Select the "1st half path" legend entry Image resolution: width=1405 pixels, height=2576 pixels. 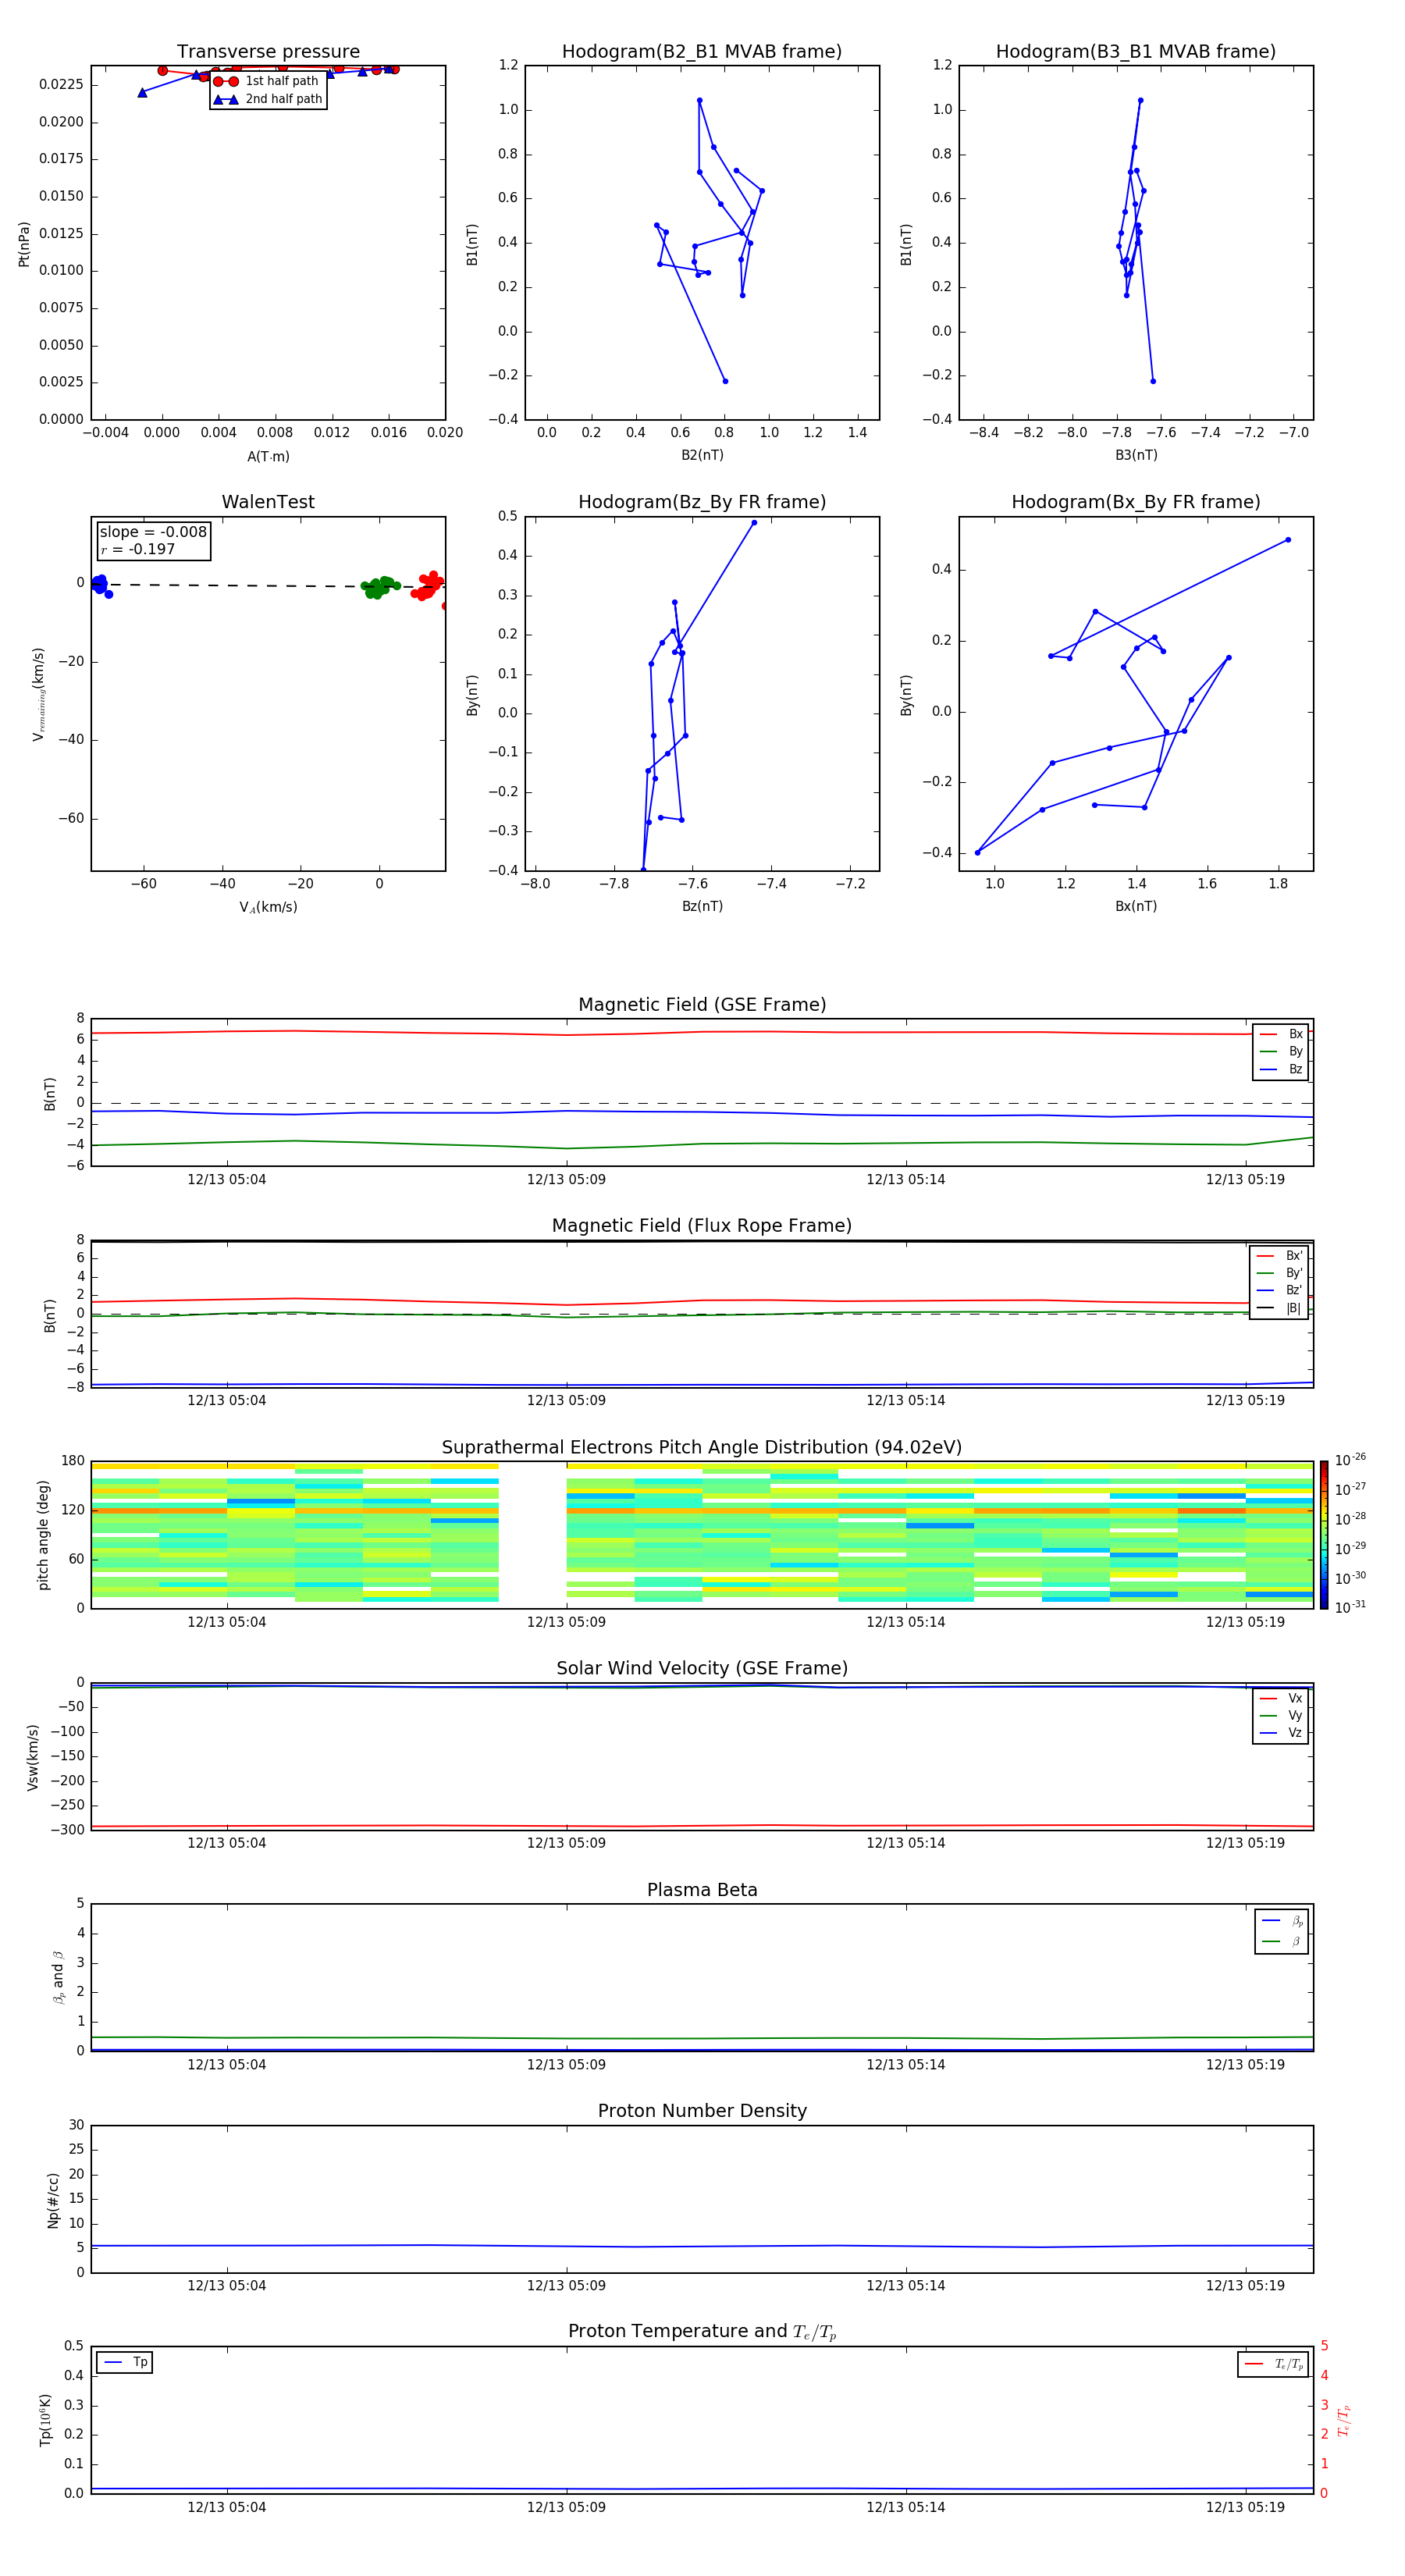point(266,81)
